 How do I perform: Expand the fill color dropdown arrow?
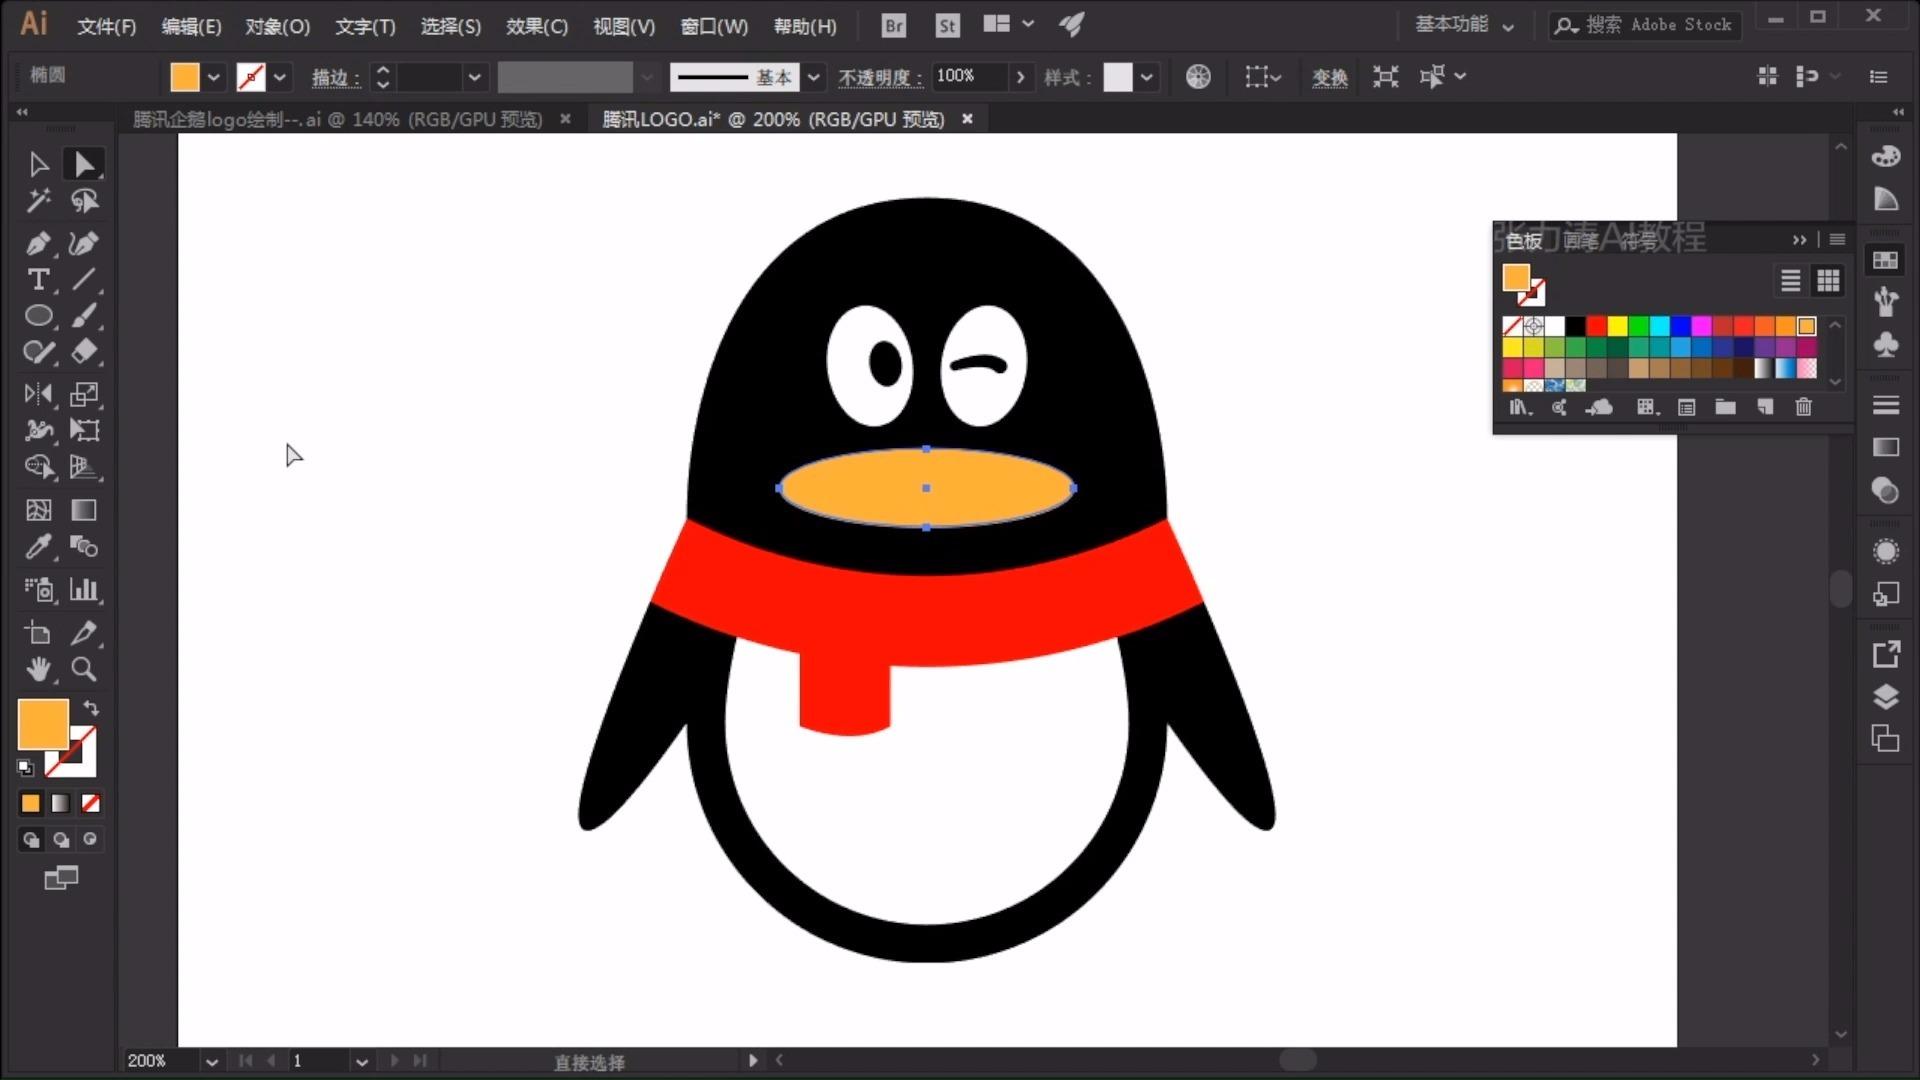pyautogui.click(x=213, y=77)
